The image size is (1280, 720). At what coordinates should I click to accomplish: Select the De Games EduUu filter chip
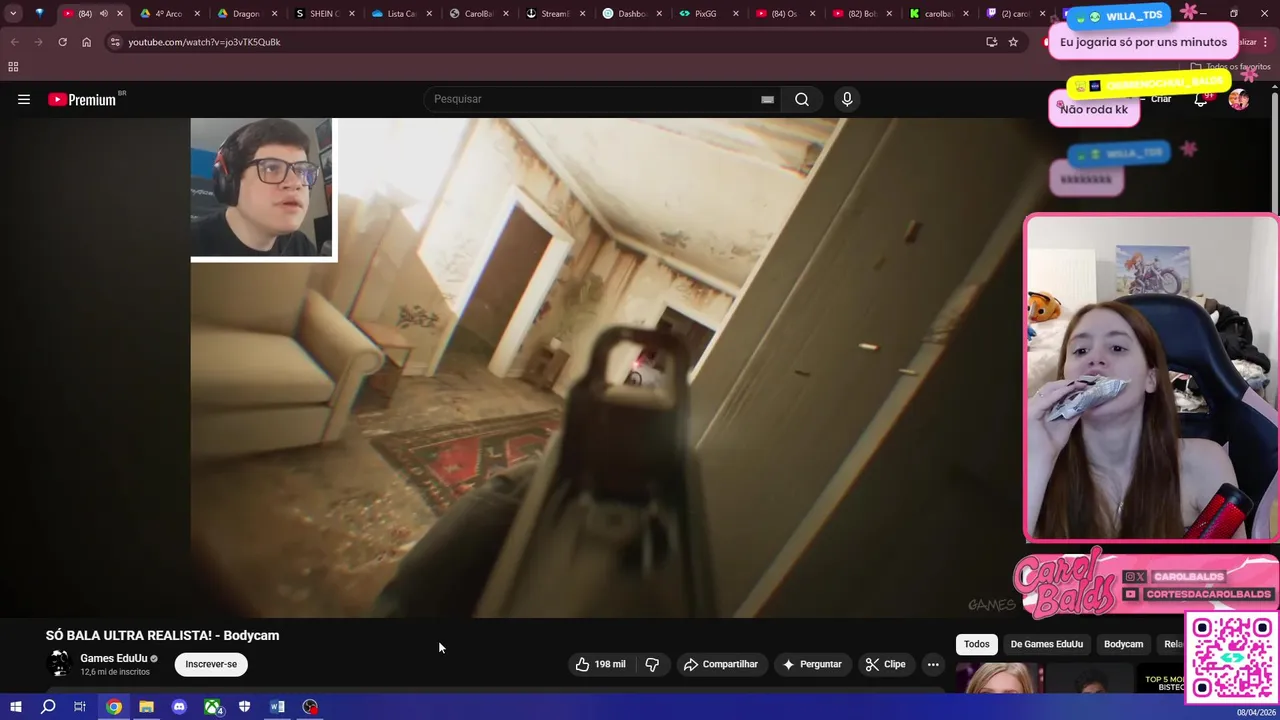pyautogui.click(x=1046, y=644)
